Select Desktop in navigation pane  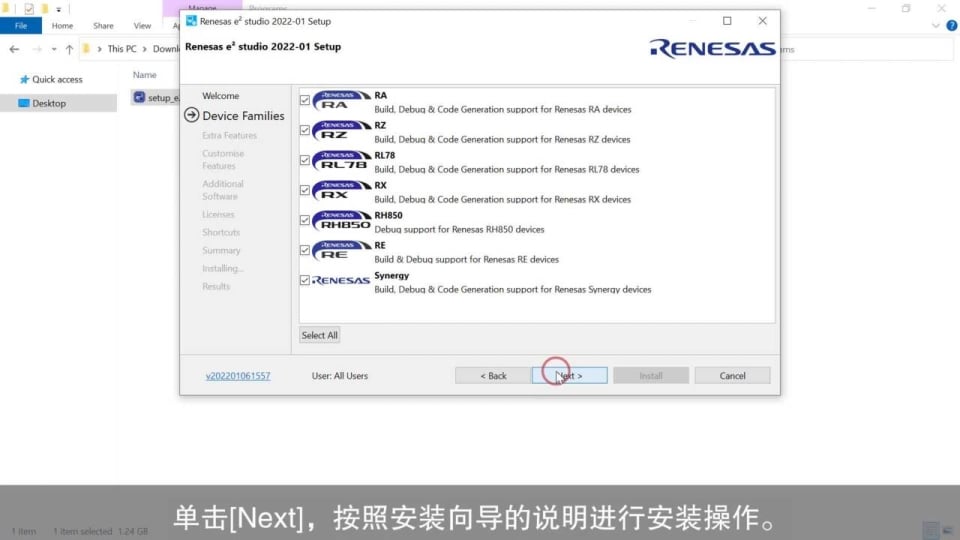[x=49, y=103]
